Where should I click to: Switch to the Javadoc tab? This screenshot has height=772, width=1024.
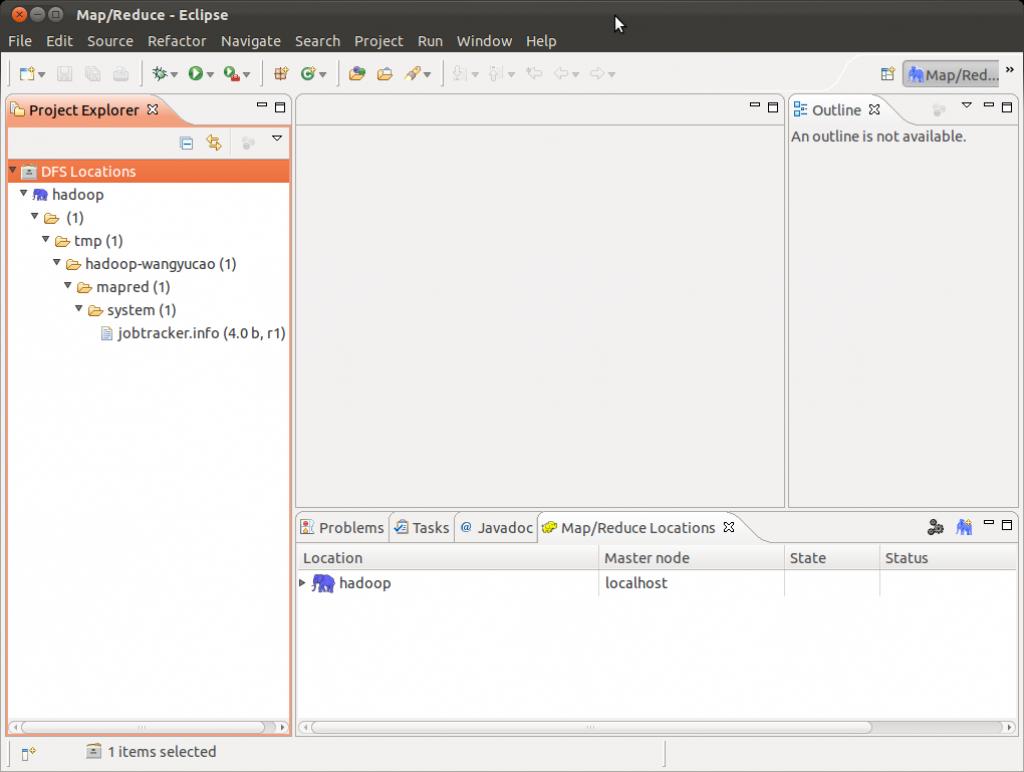(x=496, y=527)
